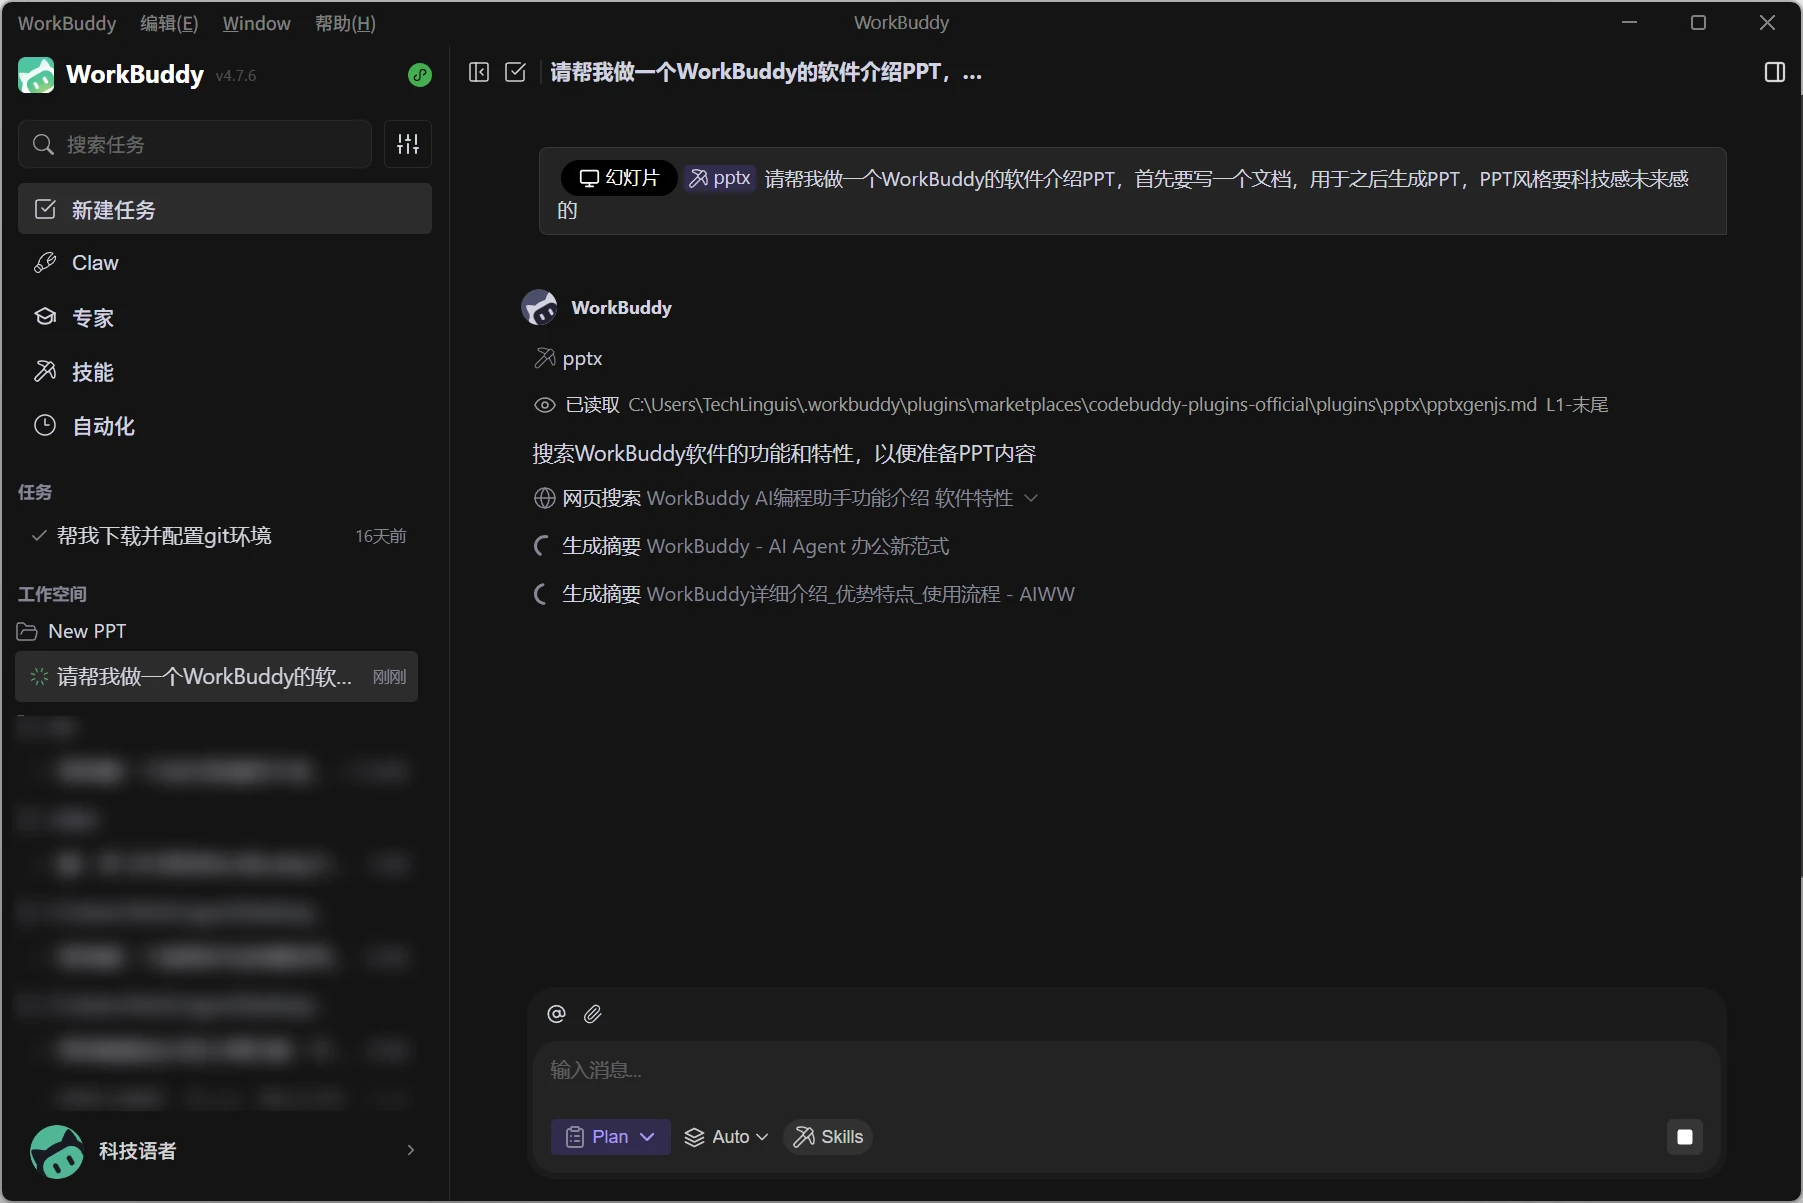Click the attachment paperclip icon
Screen dimensions: 1803x1203
tap(593, 1014)
